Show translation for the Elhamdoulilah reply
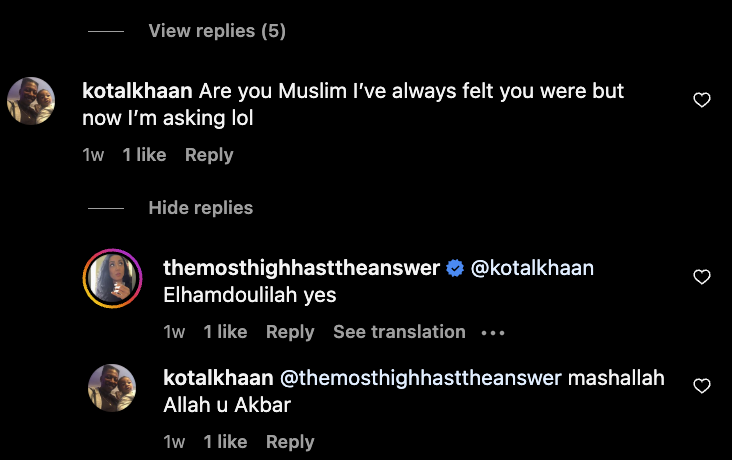Screen dimensions: 732x460 pos(399,332)
